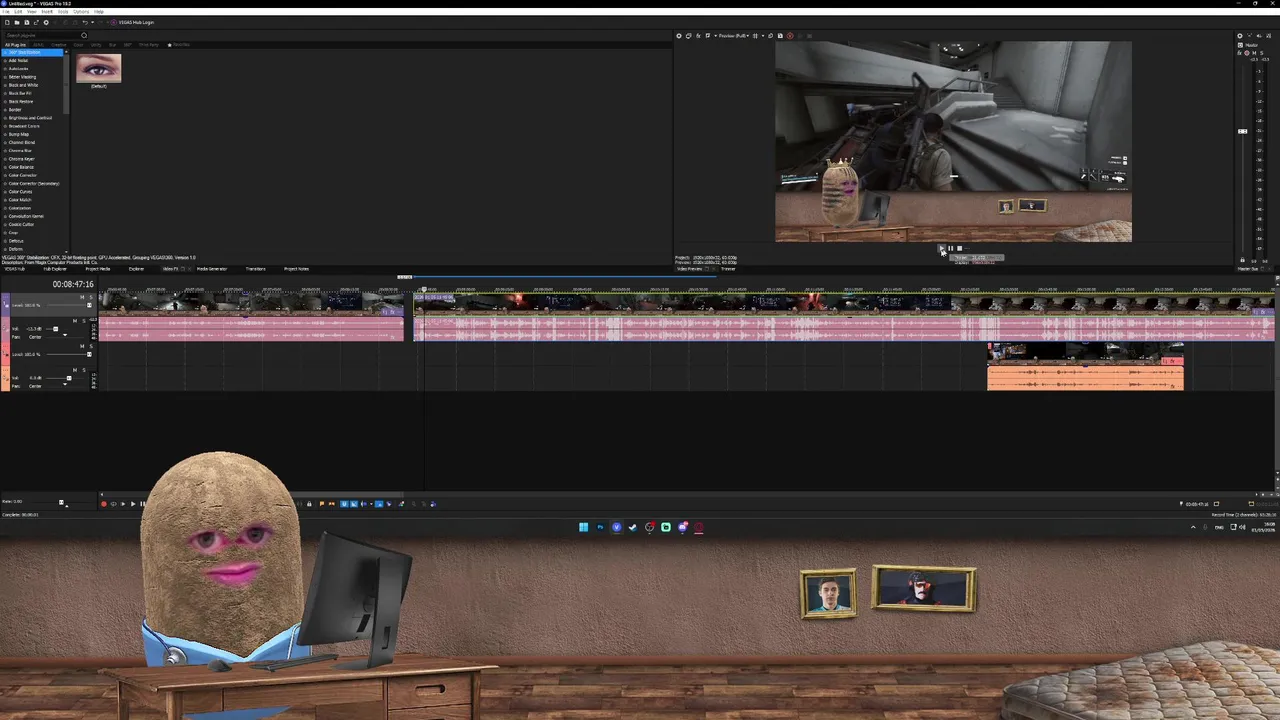Viewport: 1280px width, 720px height.
Task: Stop playback in the preview window
Action: point(959,248)
